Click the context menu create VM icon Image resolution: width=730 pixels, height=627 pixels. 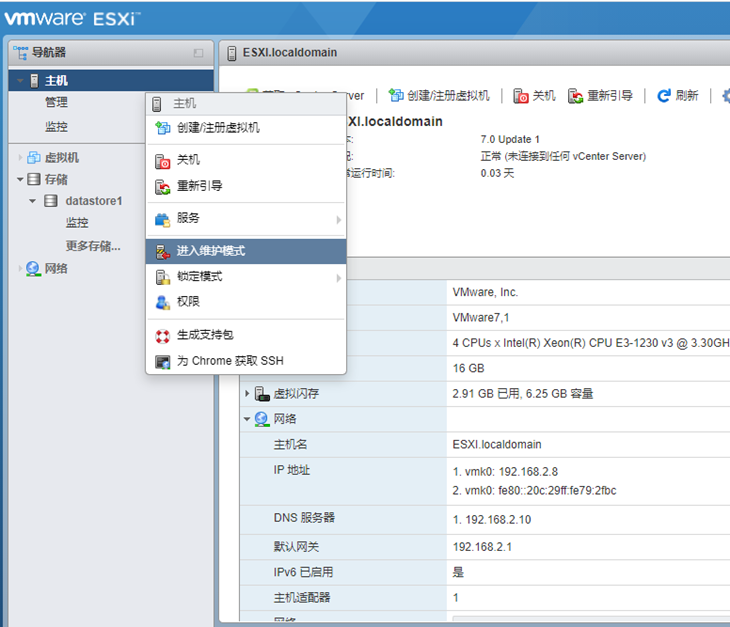[162, 128]
